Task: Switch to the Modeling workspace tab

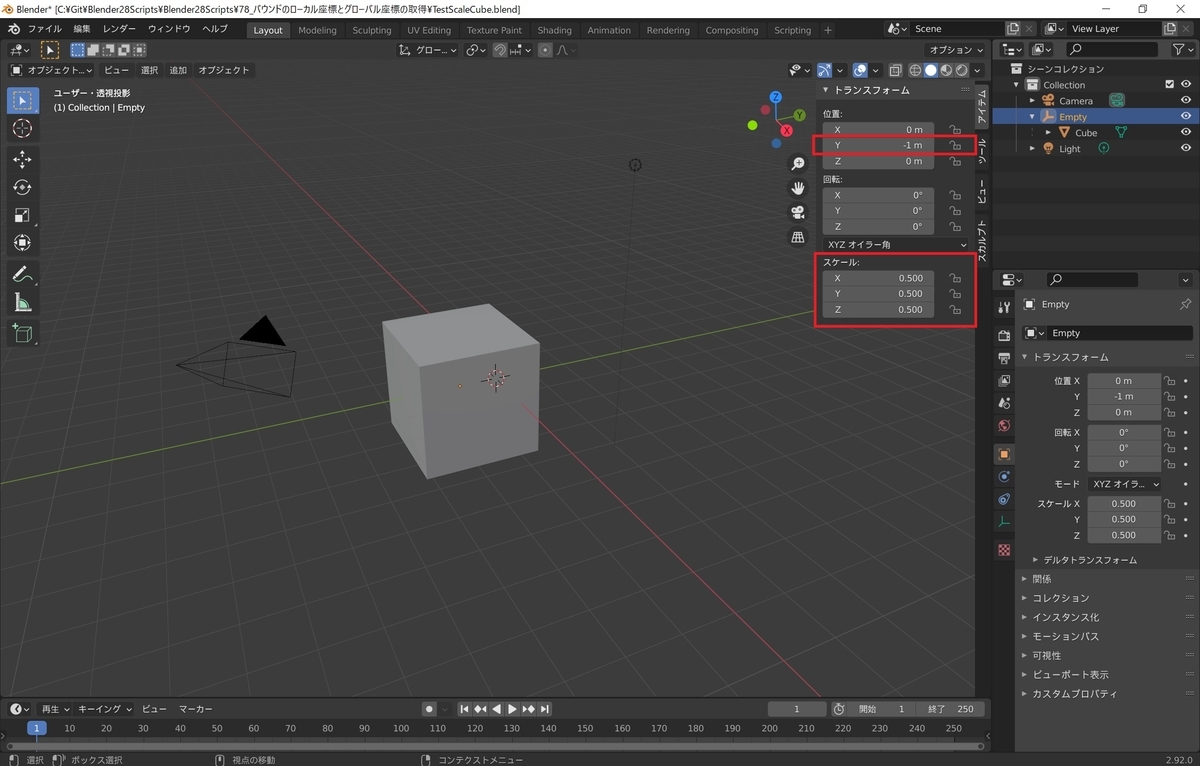Action: tap(317, 30)
